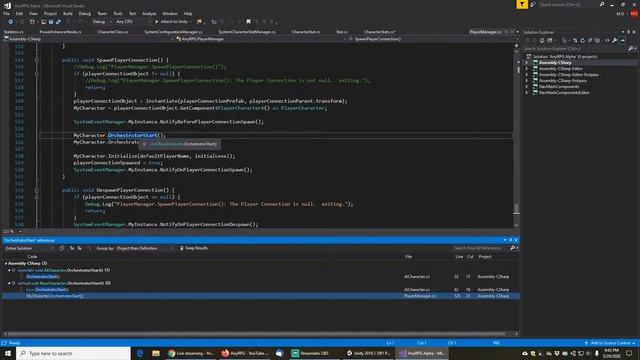Click the Quick Launch magnifier icon
Screen dimensions: 640x360
click(602, 4)
